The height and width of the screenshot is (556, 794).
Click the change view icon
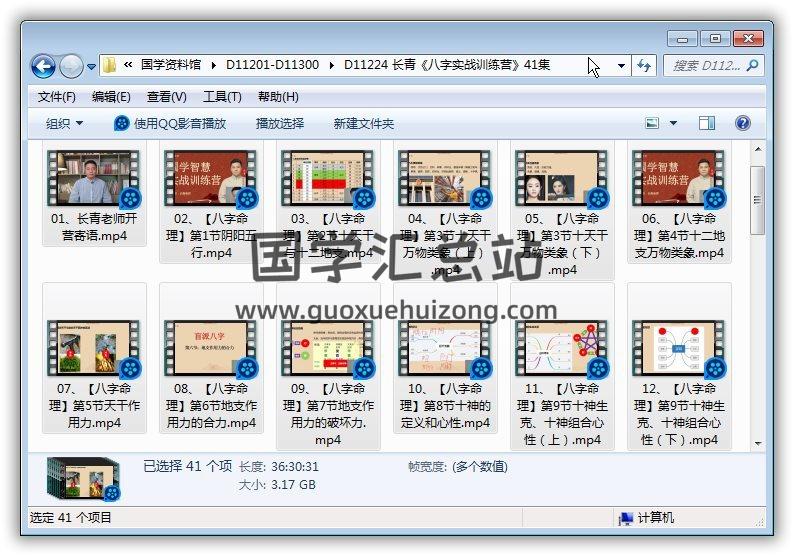tap(652, 123)
